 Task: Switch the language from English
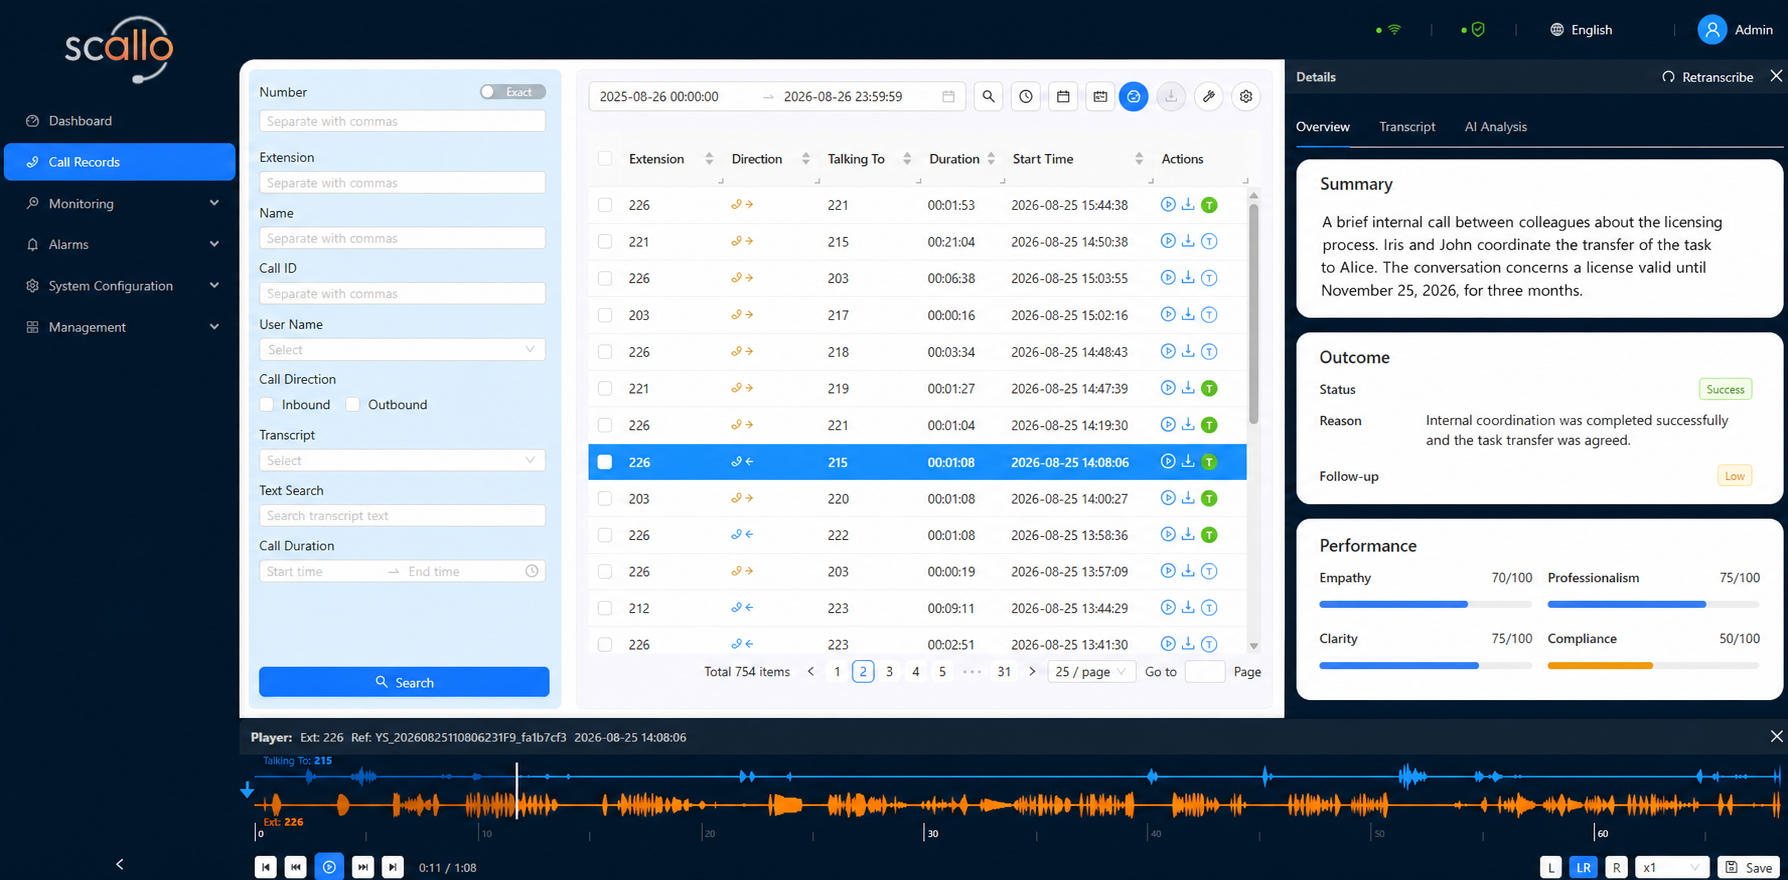coord(1581,30)
